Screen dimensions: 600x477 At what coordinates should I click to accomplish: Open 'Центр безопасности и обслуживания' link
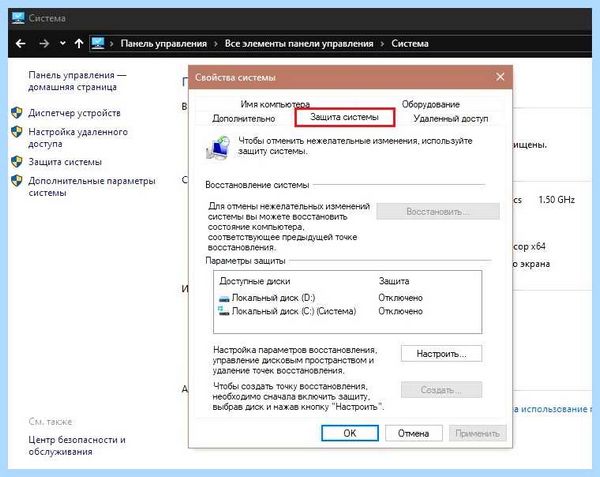pyautogui.click(x=77, y=446)
